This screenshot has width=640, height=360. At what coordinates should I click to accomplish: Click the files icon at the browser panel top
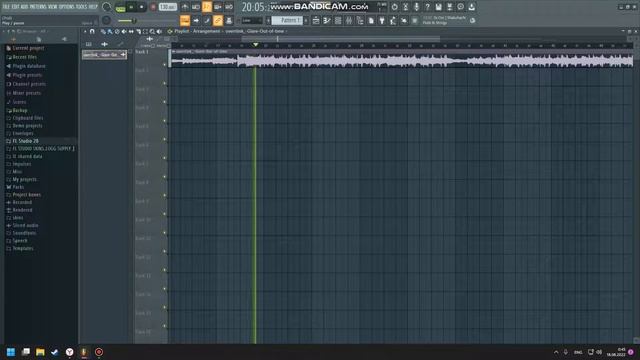(x=39, y=39)
